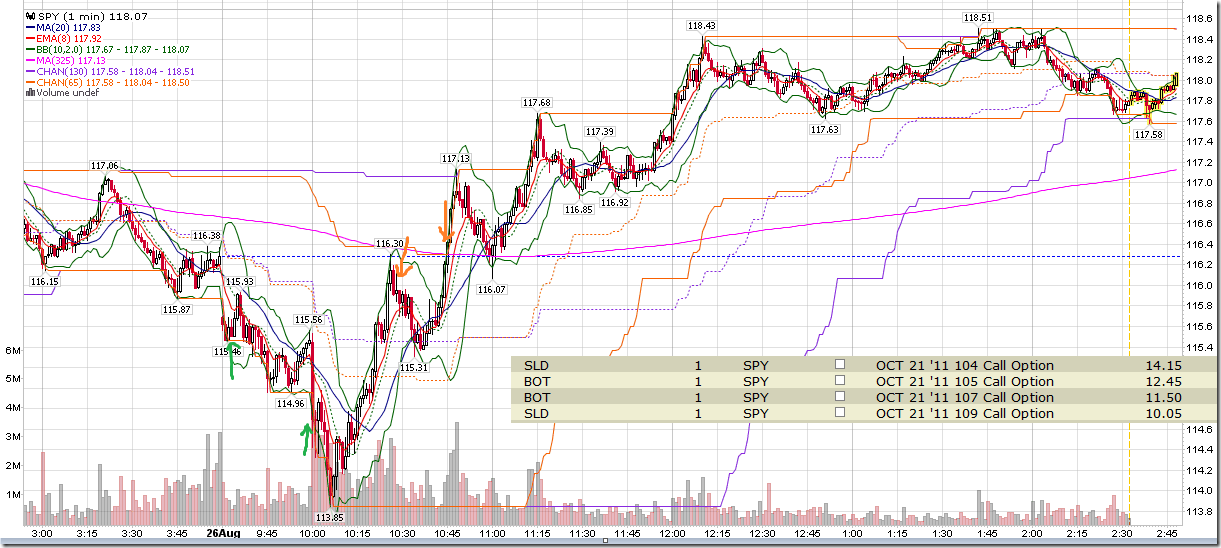The image size is (1221, 548).
Task: Click the 11.50 price cell in trades table
Action: (x=1164, y=397)
